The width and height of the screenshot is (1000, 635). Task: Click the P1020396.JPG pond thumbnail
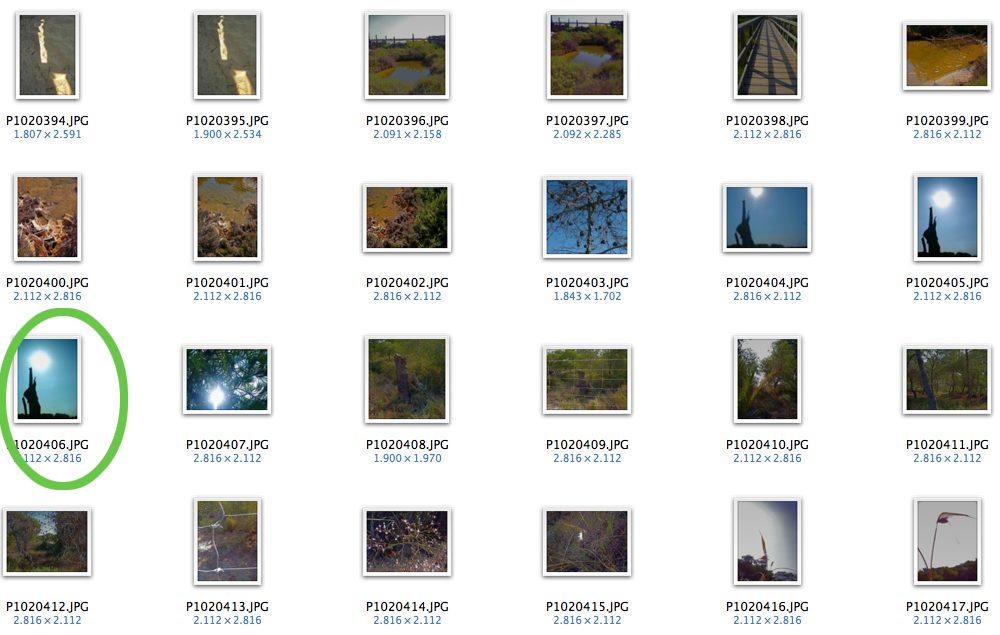(x=407, y=55)
